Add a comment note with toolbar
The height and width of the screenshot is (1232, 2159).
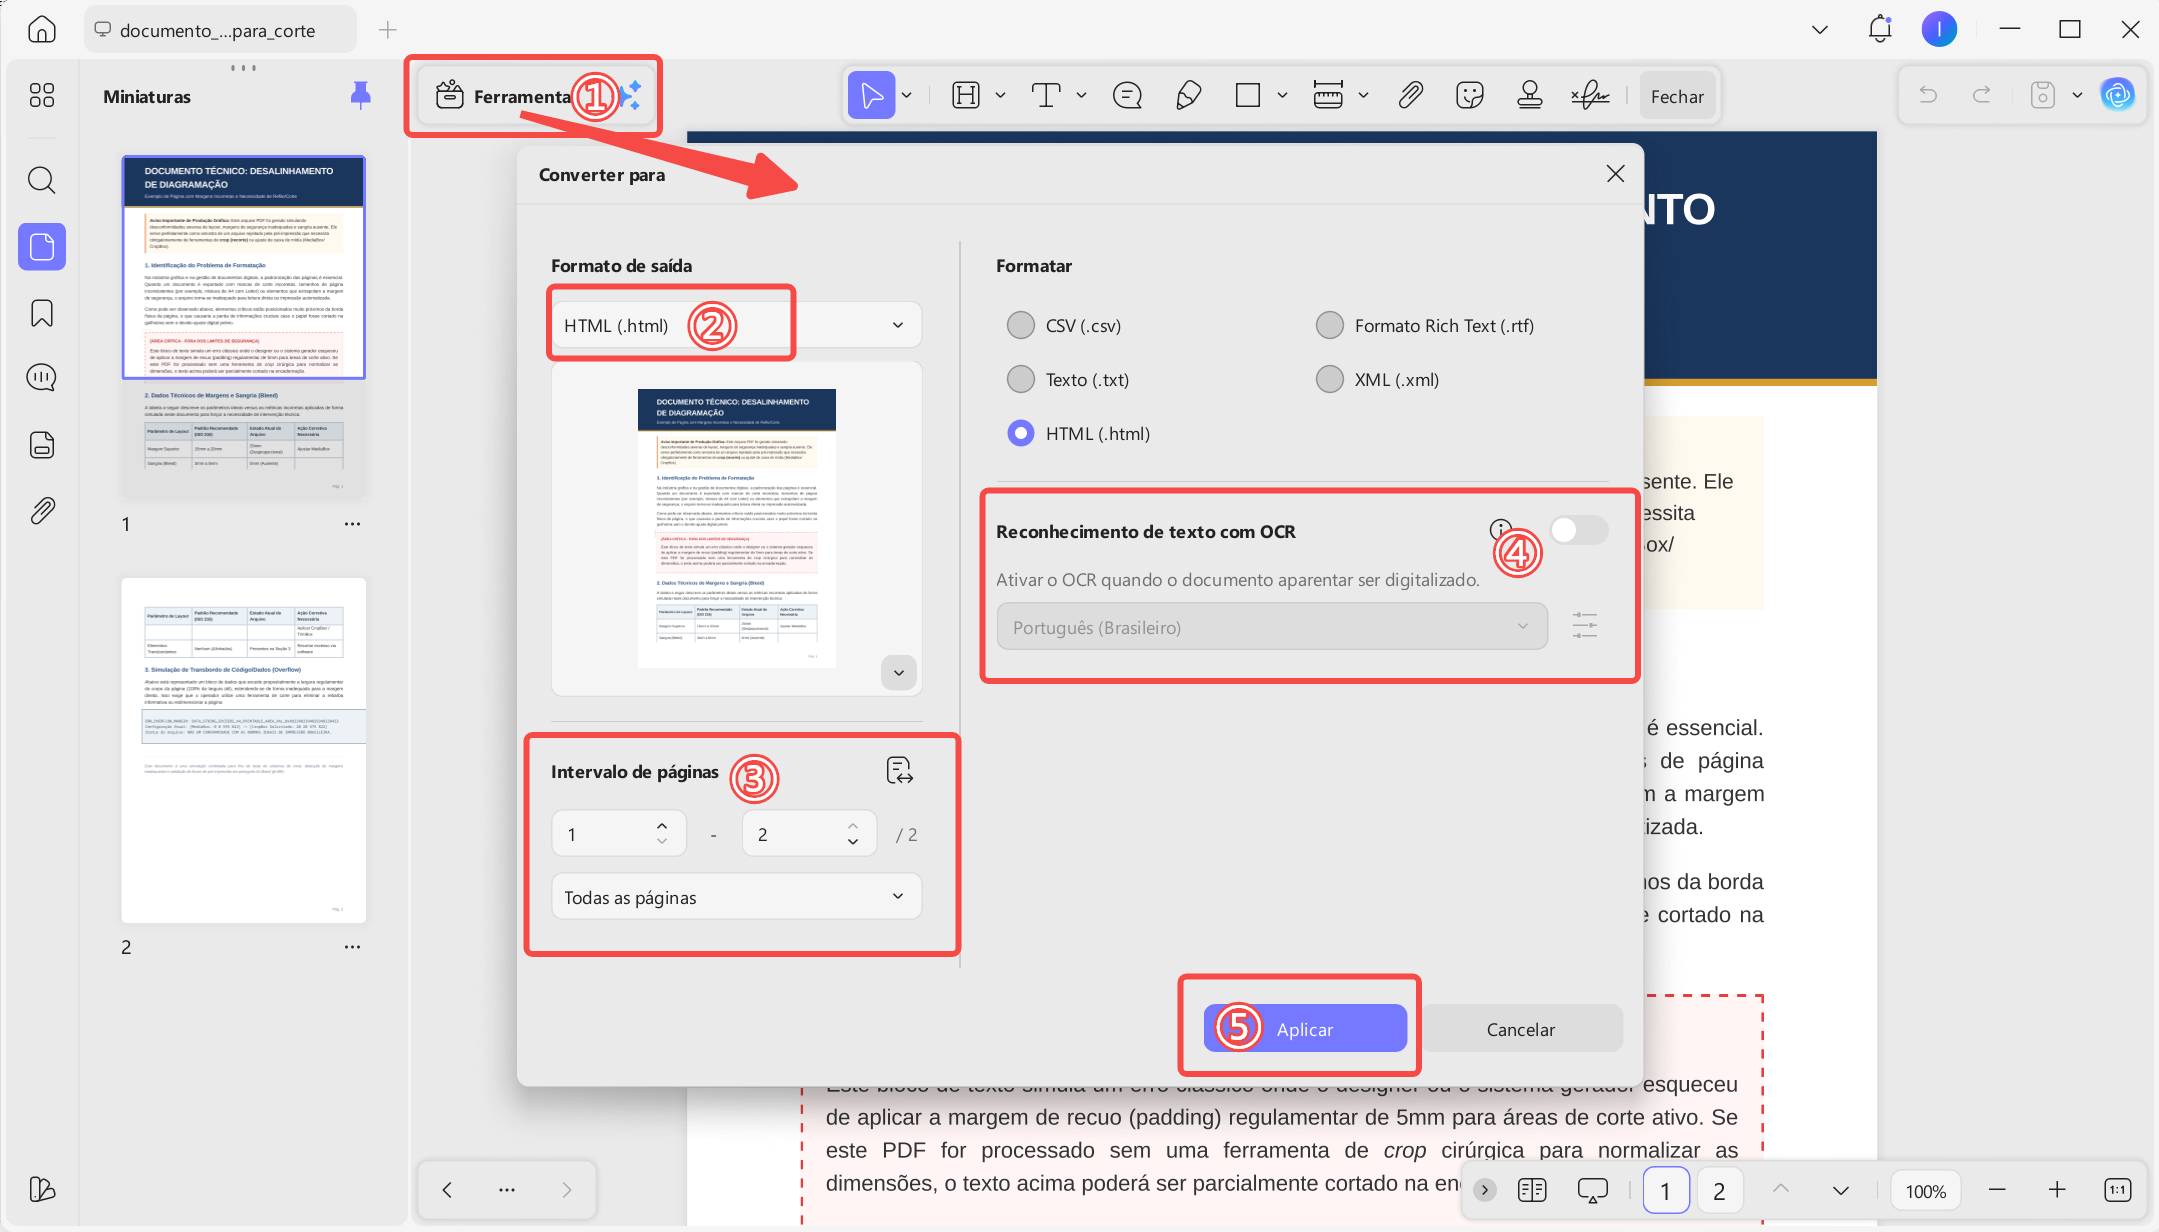tap(1127, 96)
